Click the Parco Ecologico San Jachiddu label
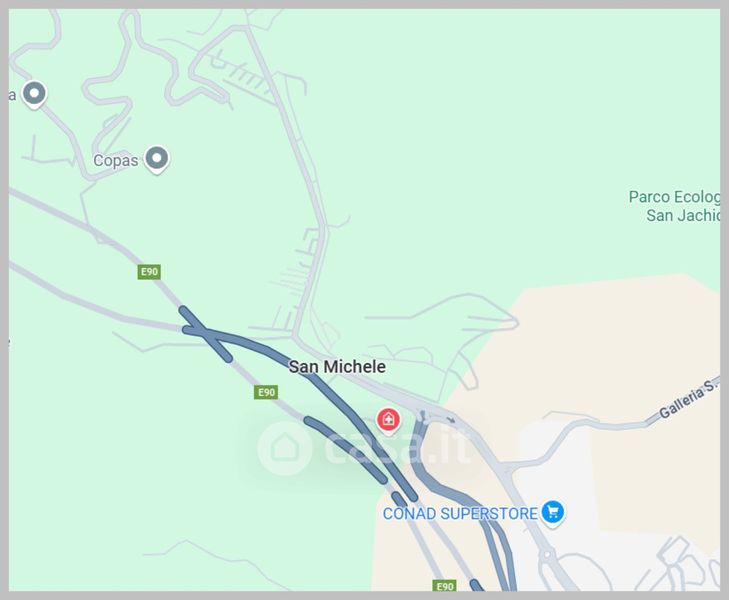The image size is (729, 600). [x=674, y=206]
